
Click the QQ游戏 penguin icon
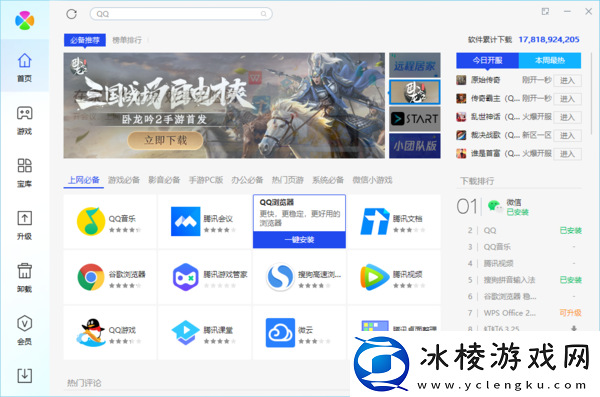pos(91,332)
